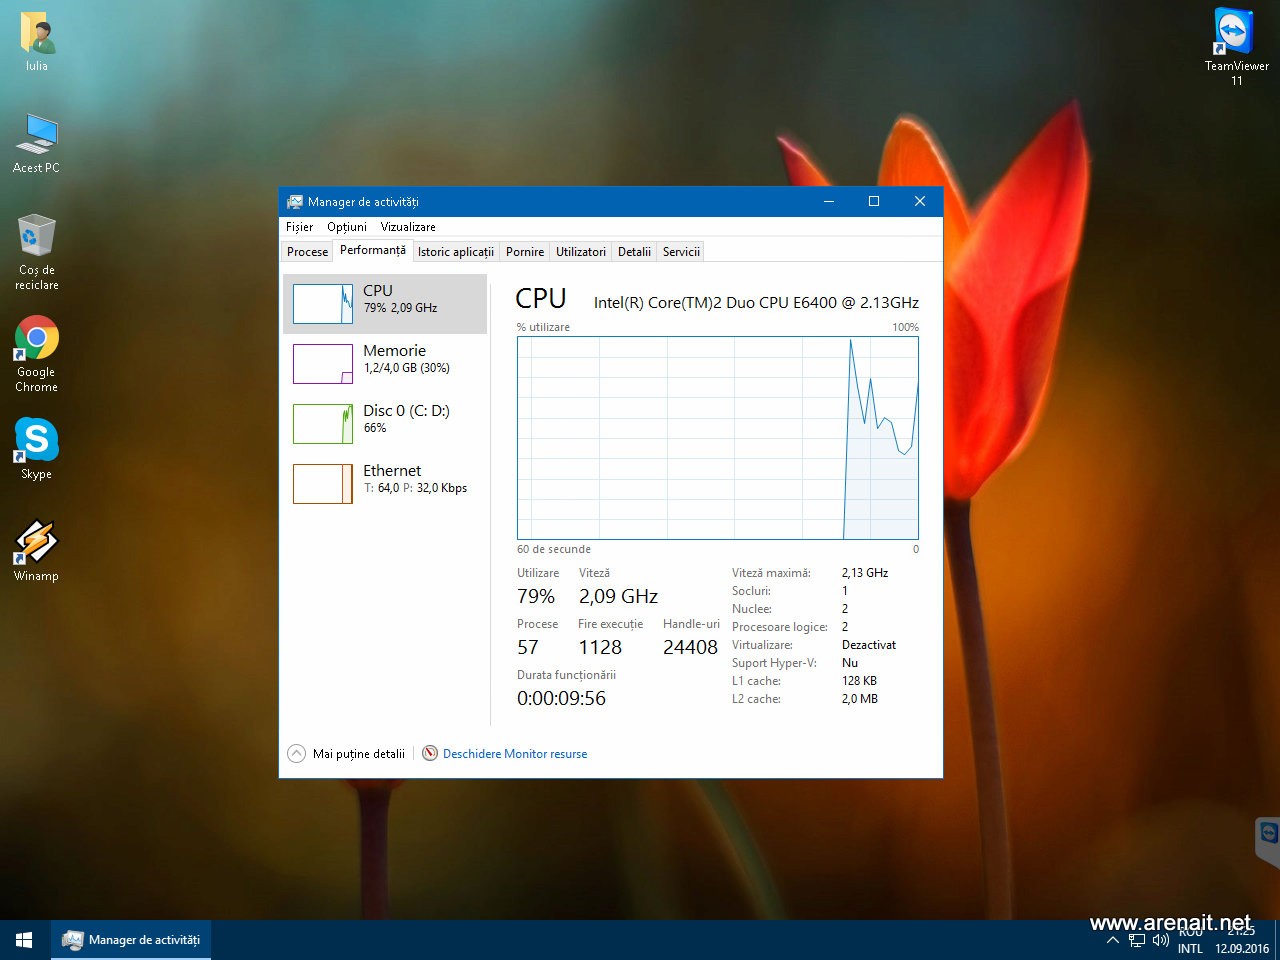Switch to the Procese tab
The image size is (1280, 960).
(x=307, y=252)
